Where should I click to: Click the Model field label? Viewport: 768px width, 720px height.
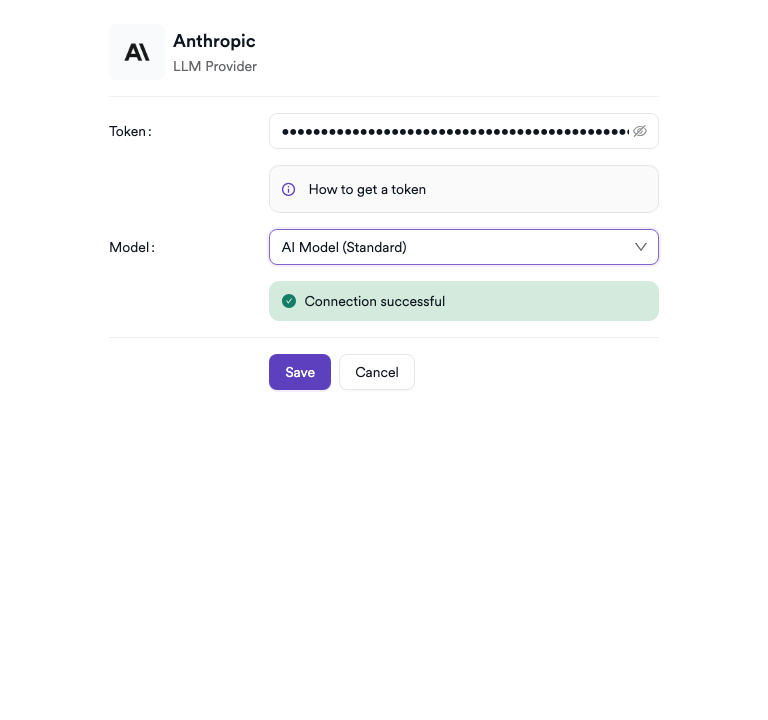[x=132, y=247]
